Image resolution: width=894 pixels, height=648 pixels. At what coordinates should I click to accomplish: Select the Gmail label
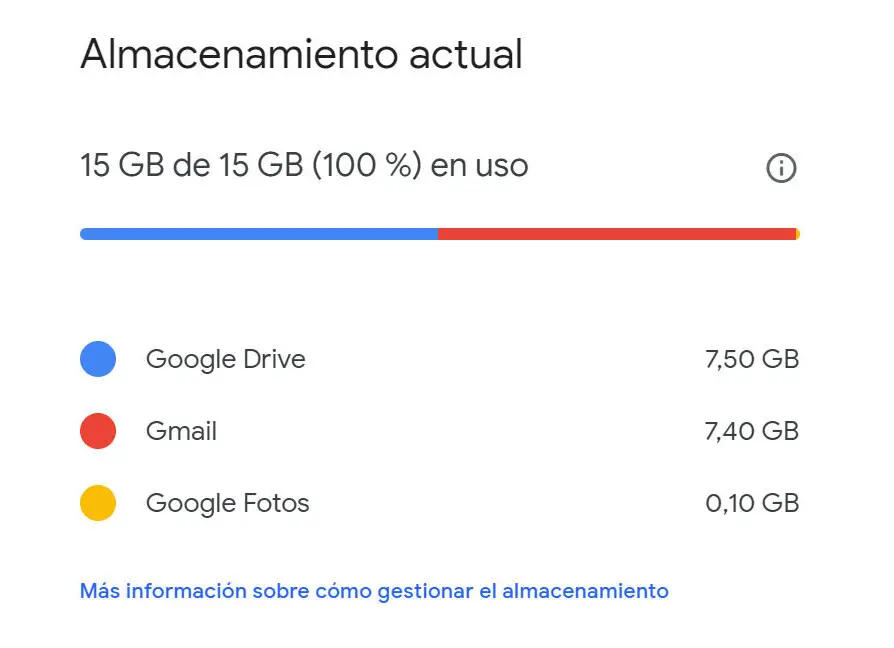coord(181,431)
